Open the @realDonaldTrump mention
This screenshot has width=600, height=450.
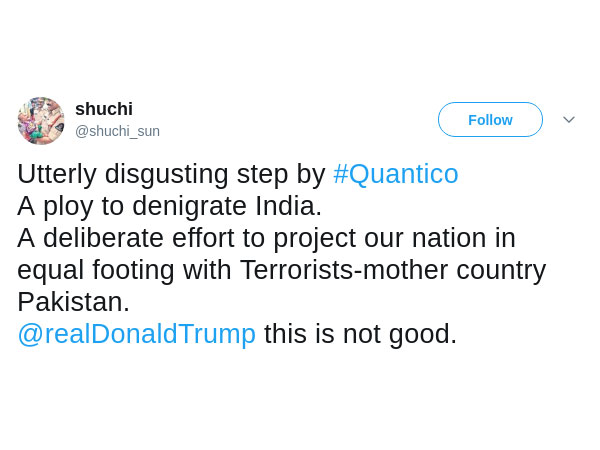click(x=136, y=334)
